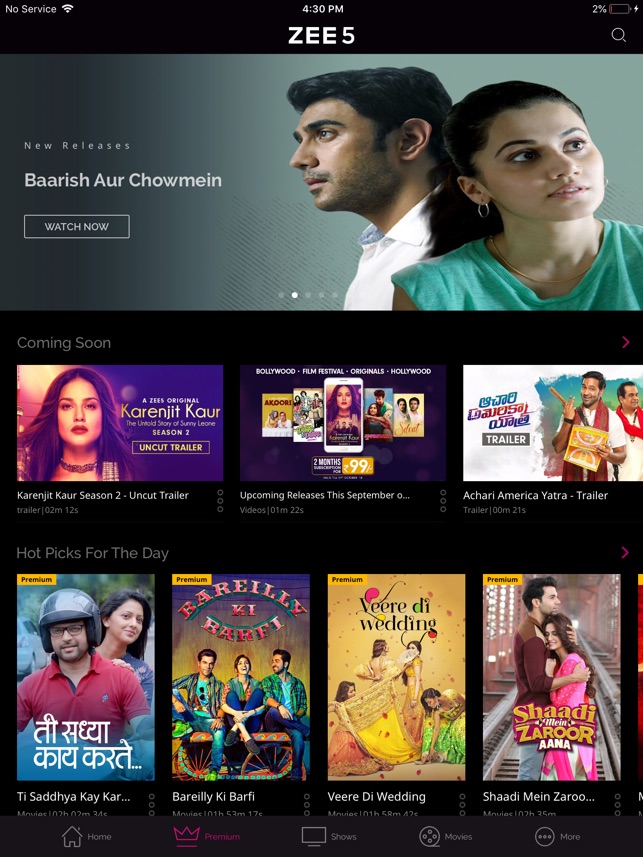The height and width of the screenshot is (857, 643).
Task: Open the search magnifier icon
Action: coord(618,35)
